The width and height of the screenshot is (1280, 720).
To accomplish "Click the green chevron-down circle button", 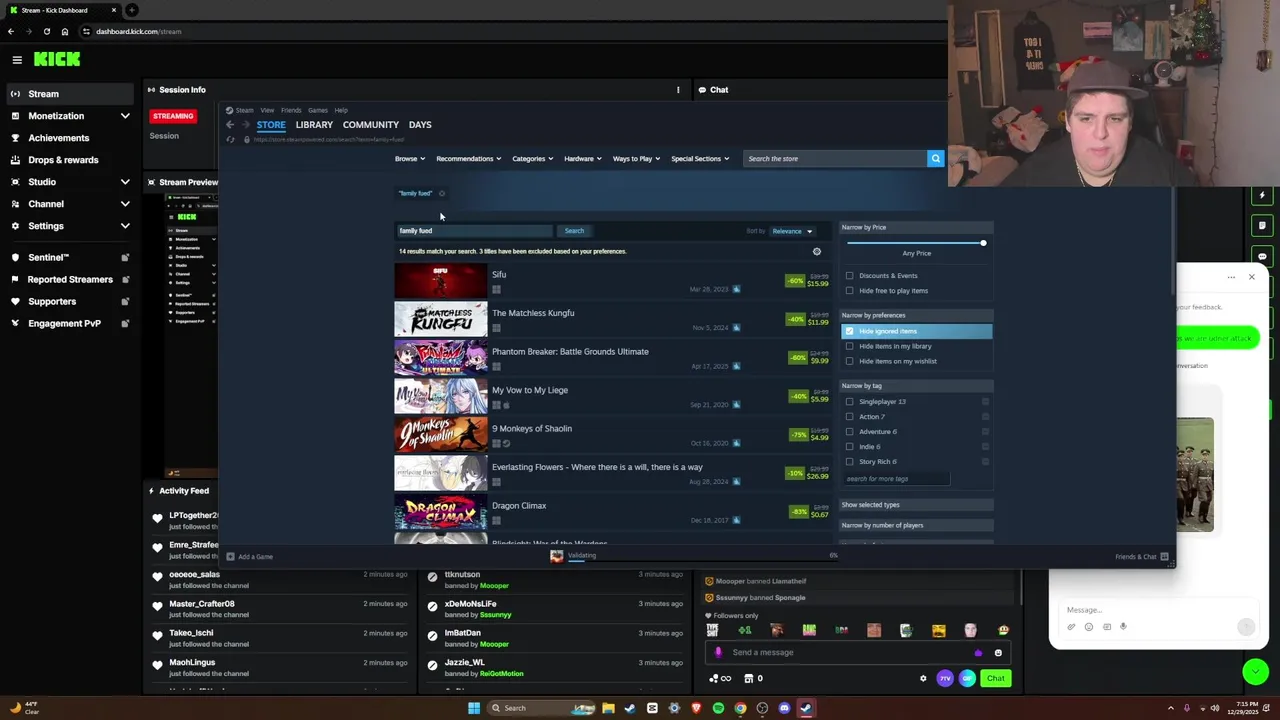I will coord(1255,672).
